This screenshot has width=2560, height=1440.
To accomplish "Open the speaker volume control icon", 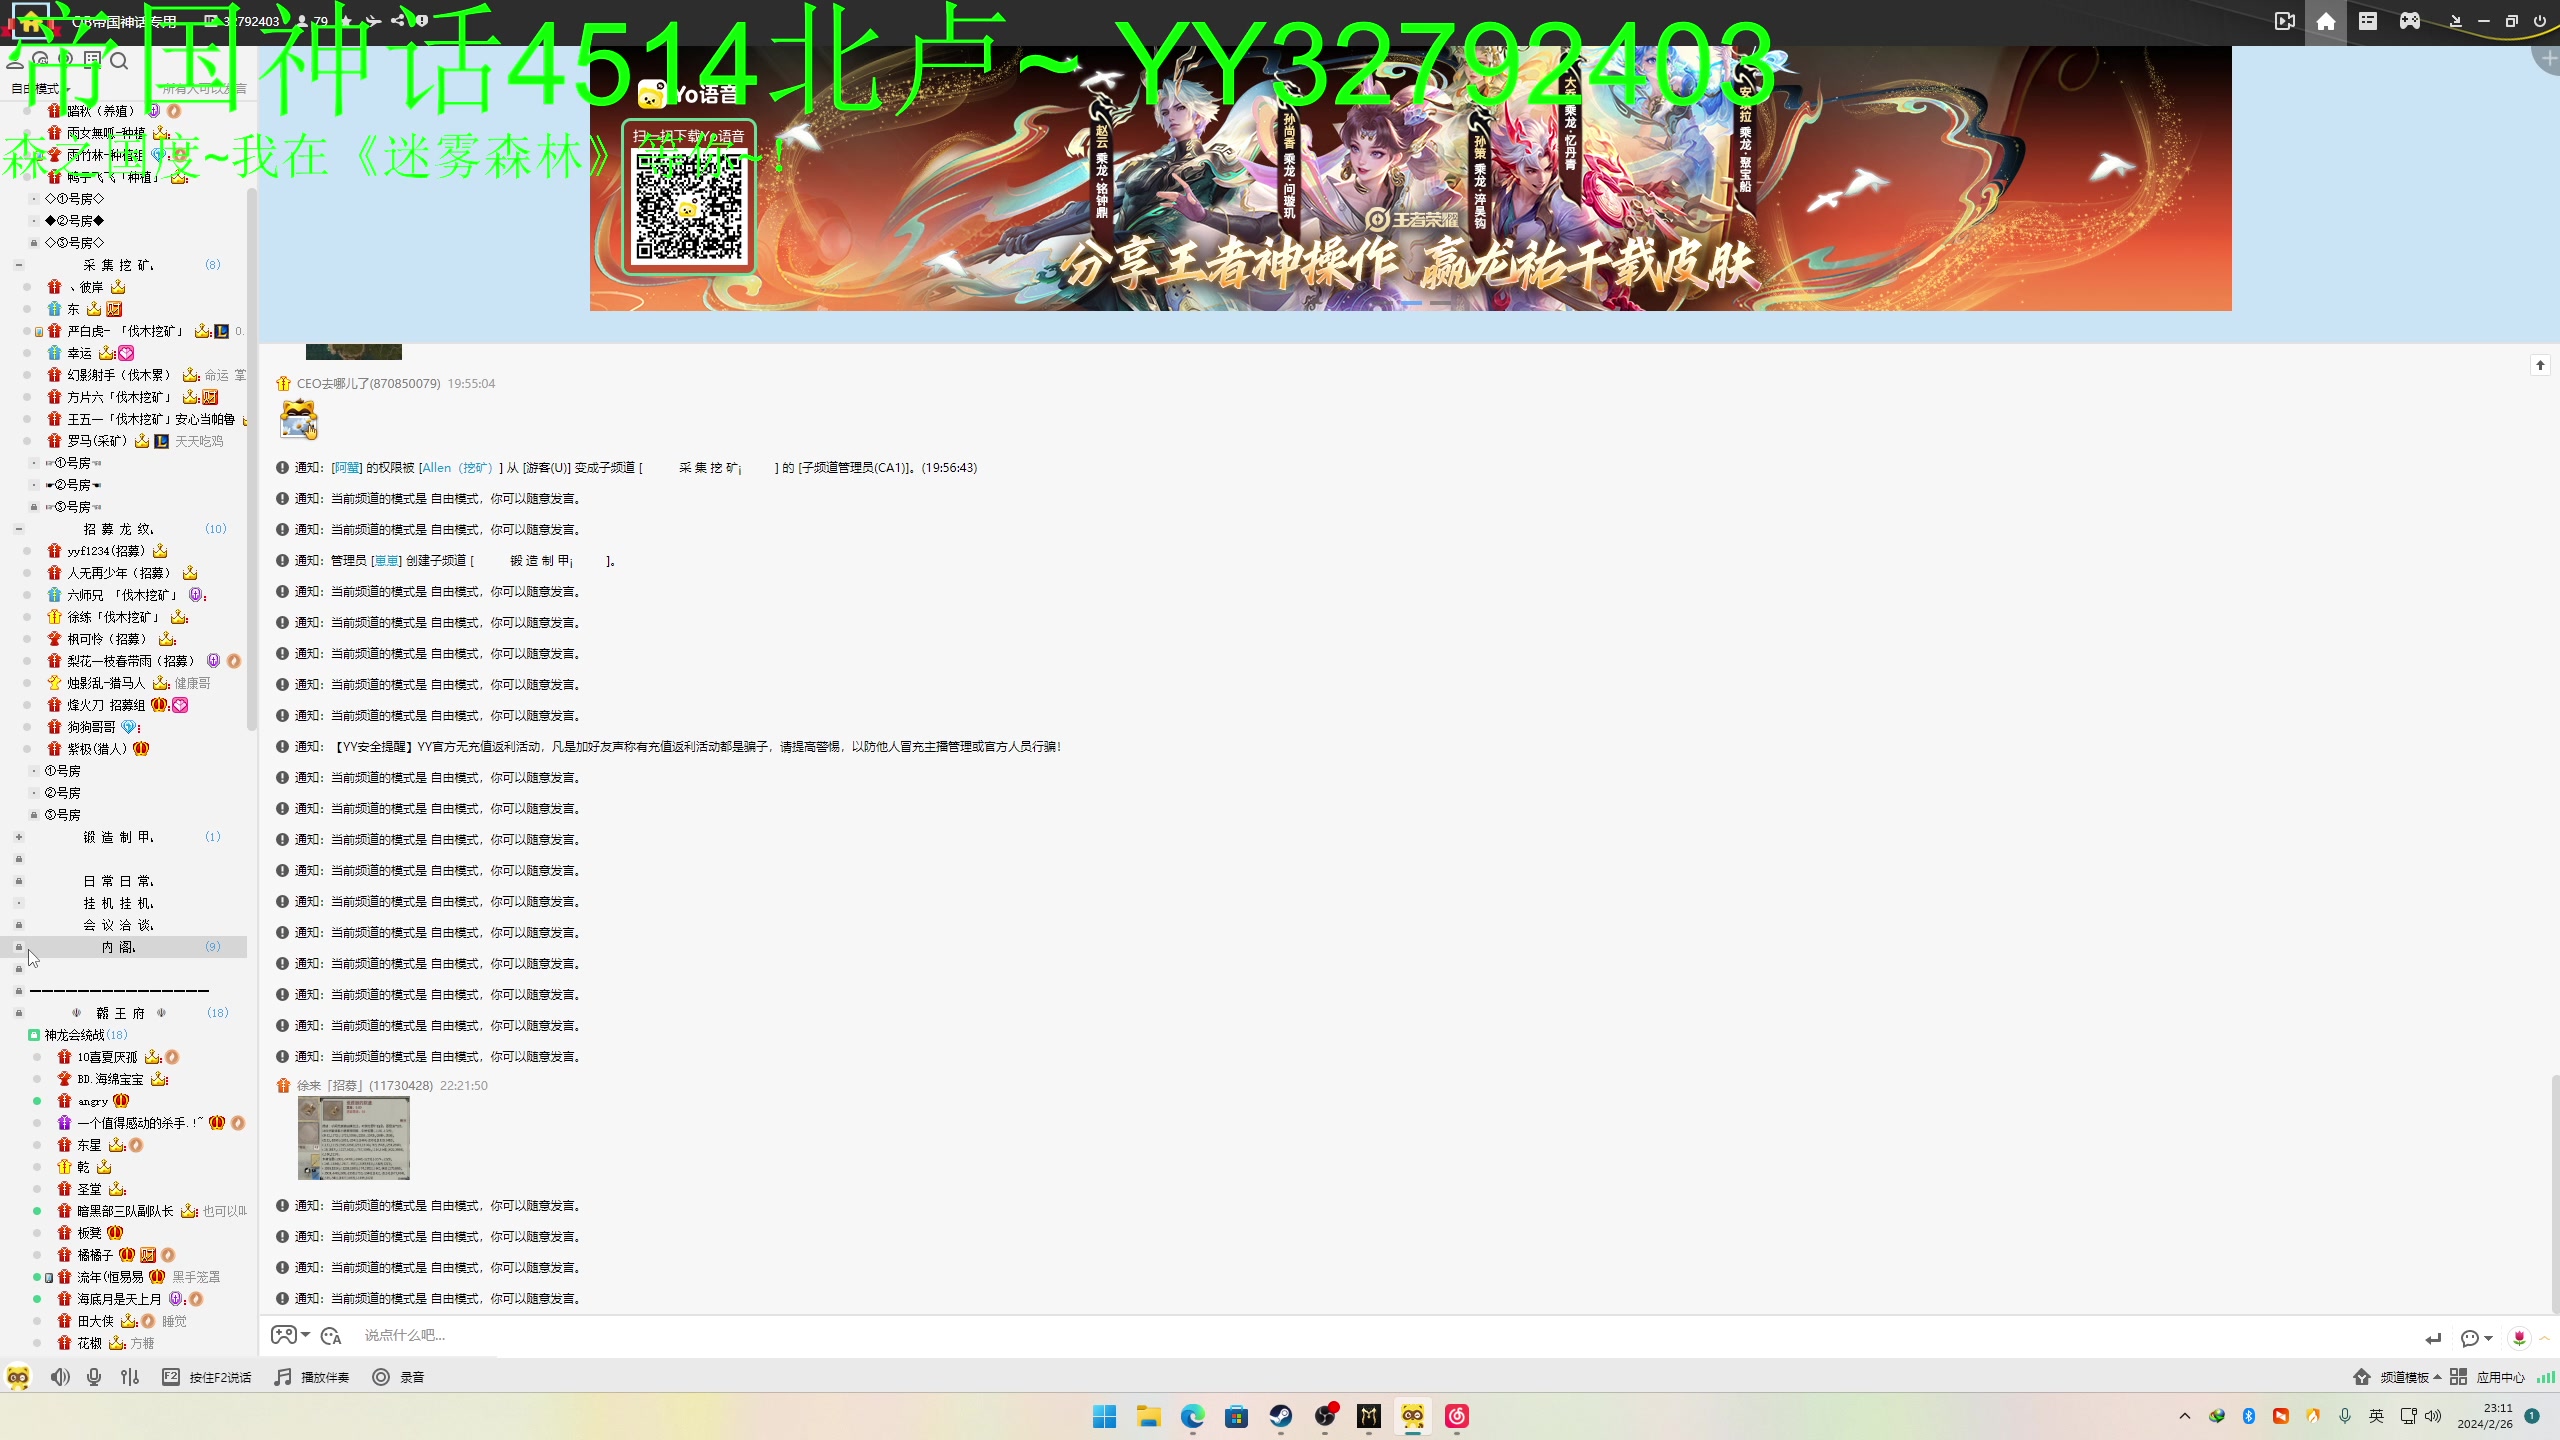I will coord(60,1377).
